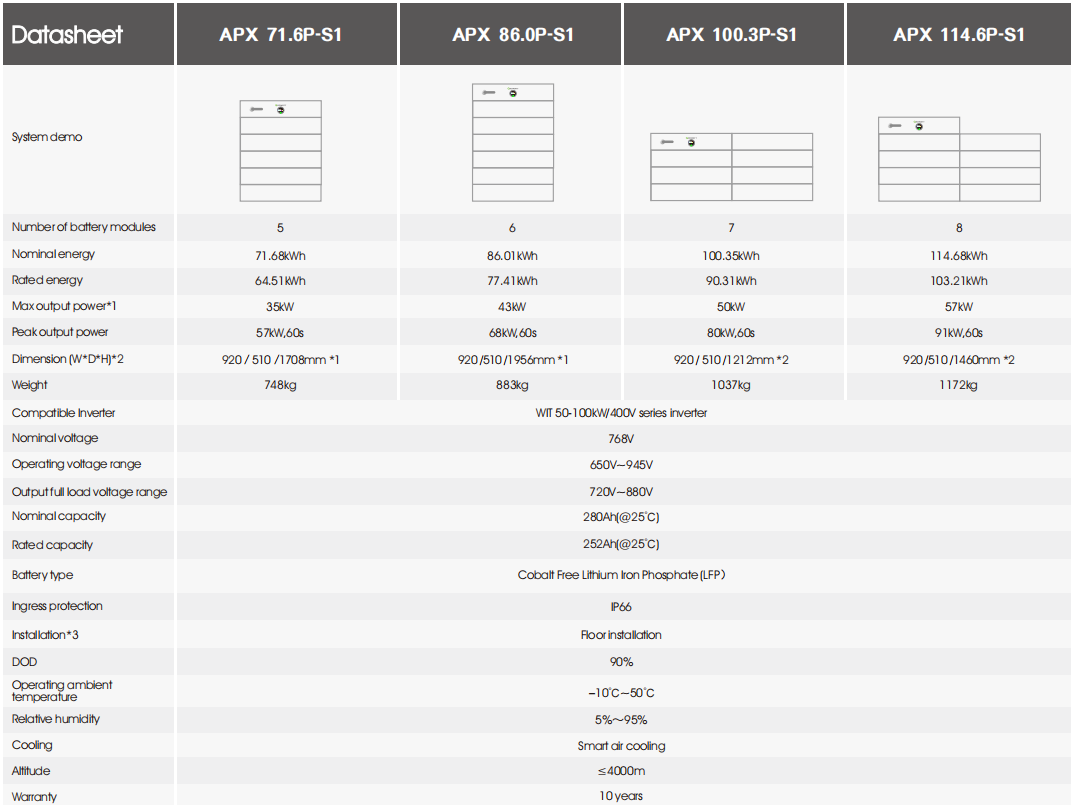Click the 80kW,60s peak output value
The image size is (1075, 805).
pyautogui.click(x=731, y=333)
